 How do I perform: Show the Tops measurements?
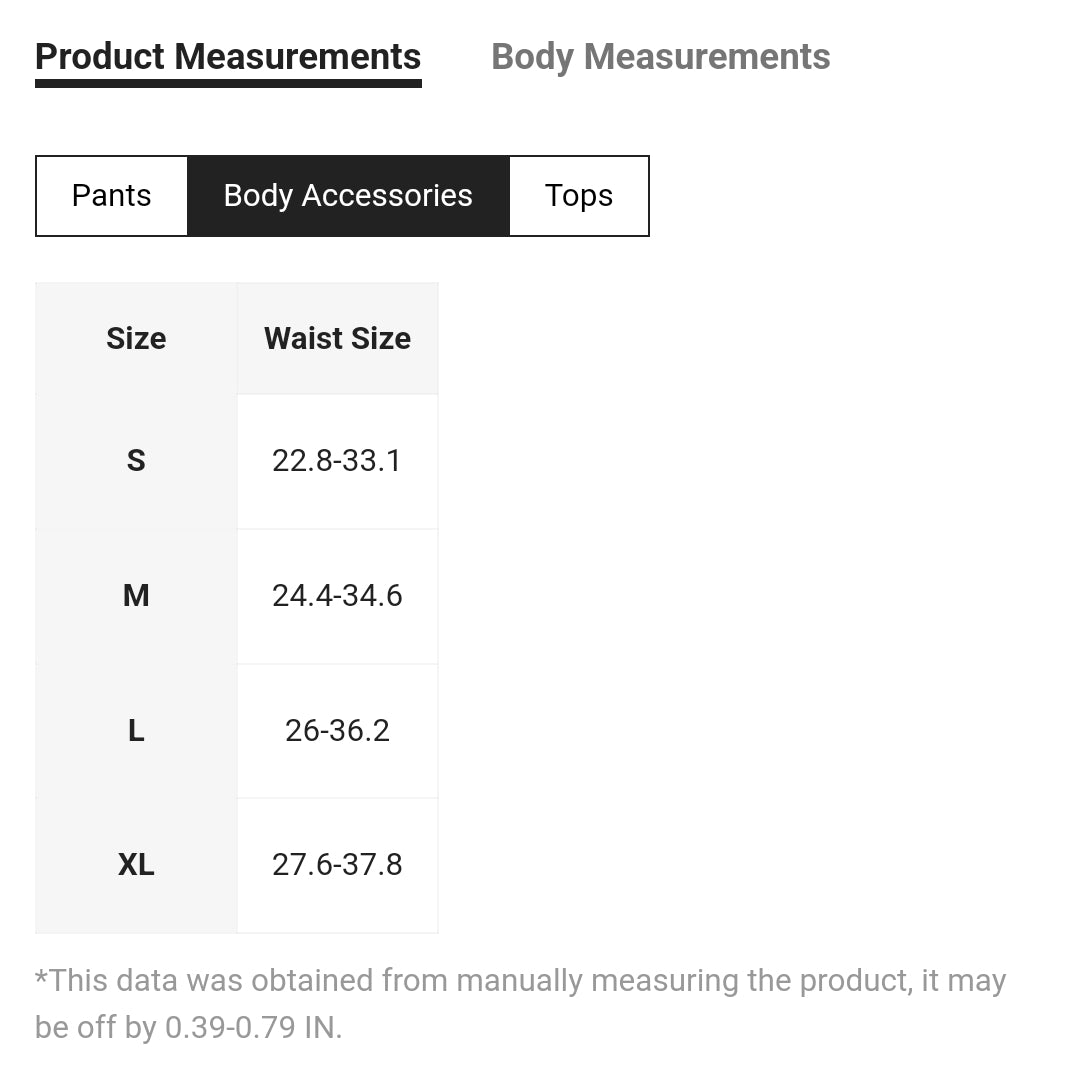pyautogui.click(x=579, y=196)
